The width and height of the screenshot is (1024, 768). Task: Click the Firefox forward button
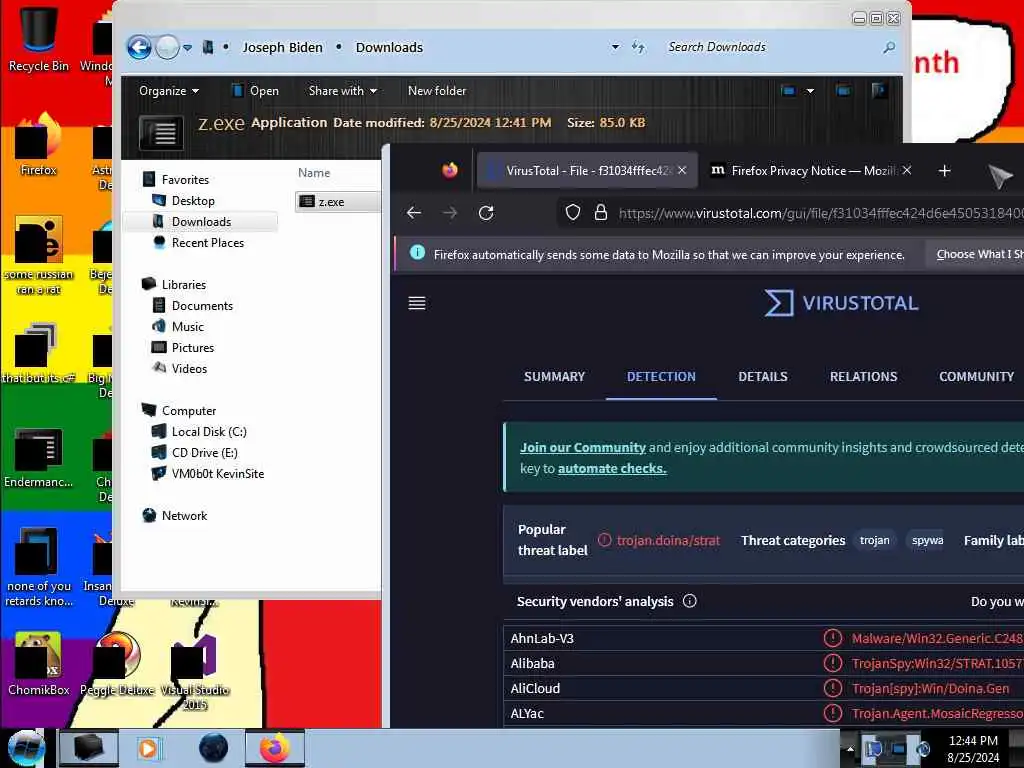[x=450, y=213]
